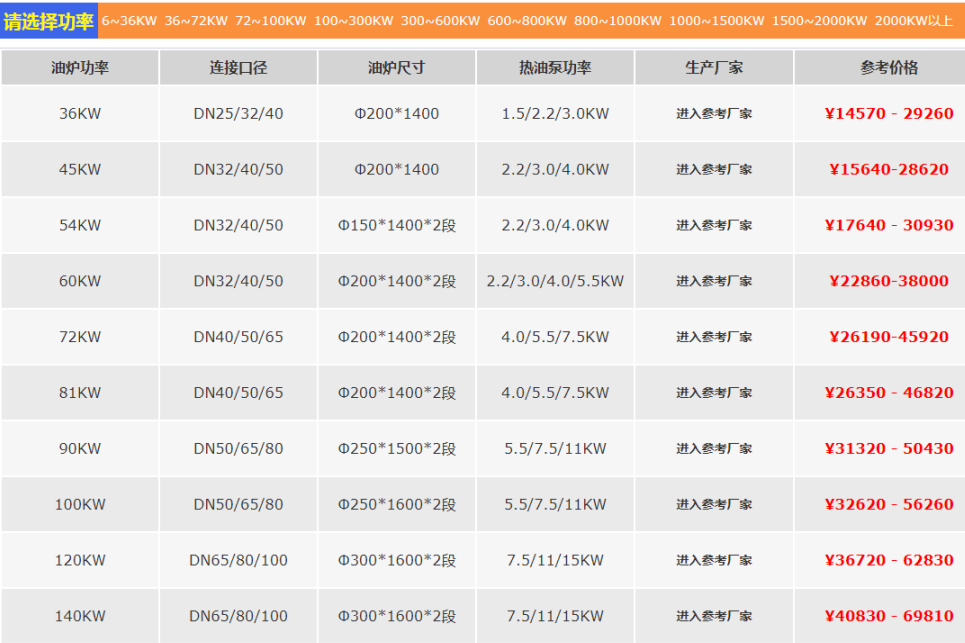This screenshot has height=643, width=965.
Task: Click 进入参考厂家 link in the 36KW row
Action: click(714, 114)
